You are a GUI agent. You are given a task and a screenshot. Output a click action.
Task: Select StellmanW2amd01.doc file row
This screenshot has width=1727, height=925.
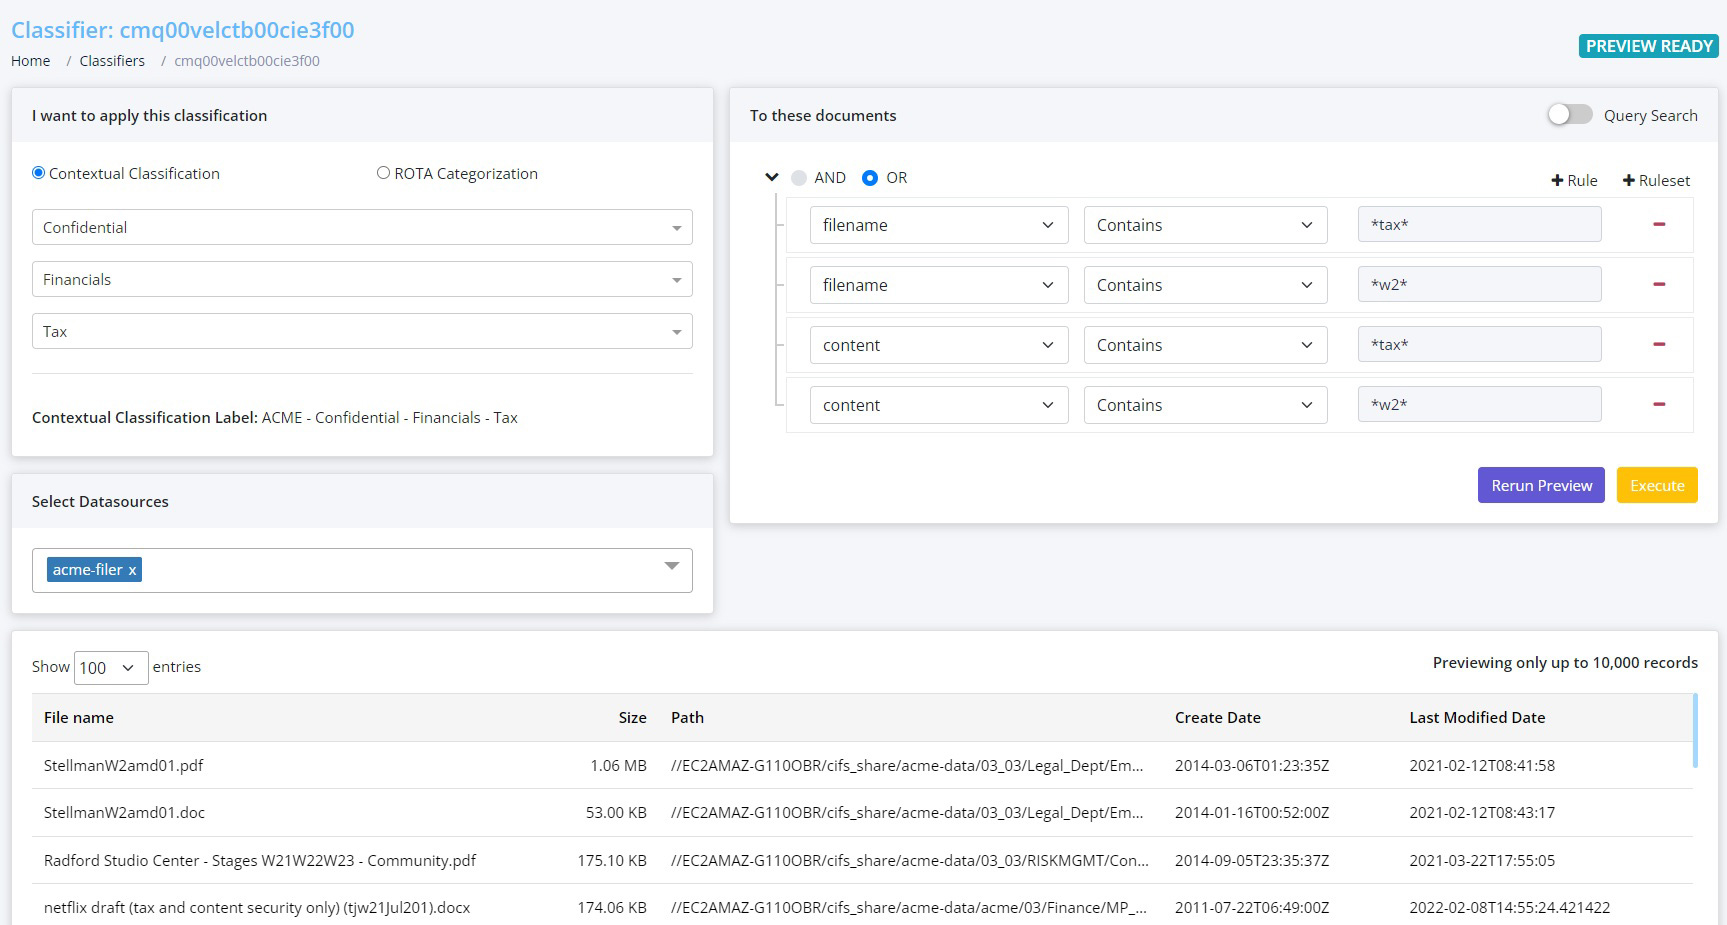863,812
